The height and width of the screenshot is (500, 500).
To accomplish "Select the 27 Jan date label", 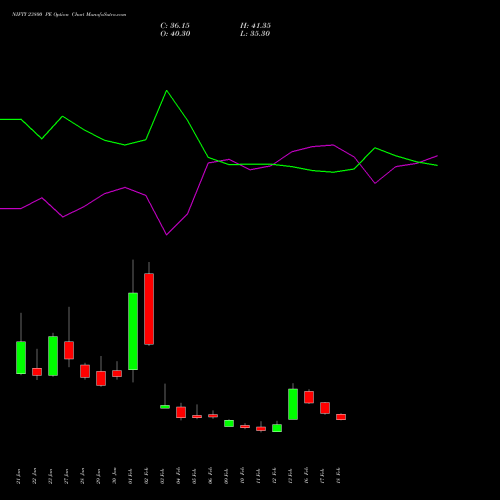I will 66,476.
